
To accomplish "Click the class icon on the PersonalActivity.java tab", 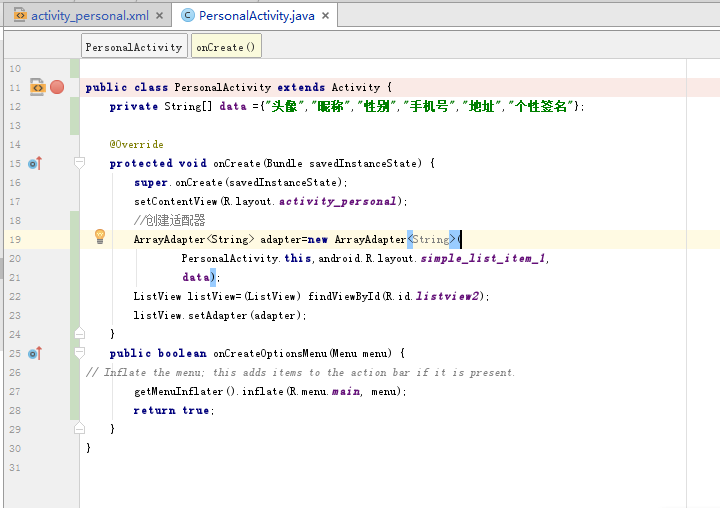I will click(187, 16).
